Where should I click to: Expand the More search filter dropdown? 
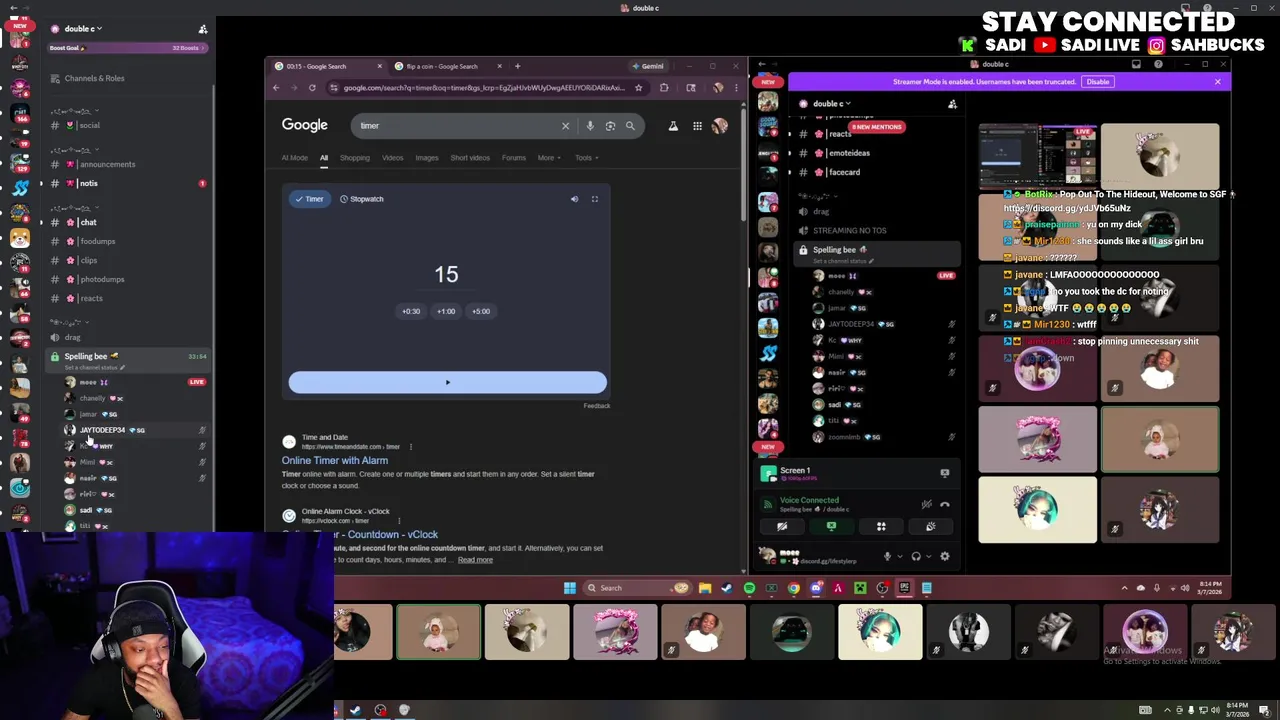pyautogui.click(x=549, y=158)
